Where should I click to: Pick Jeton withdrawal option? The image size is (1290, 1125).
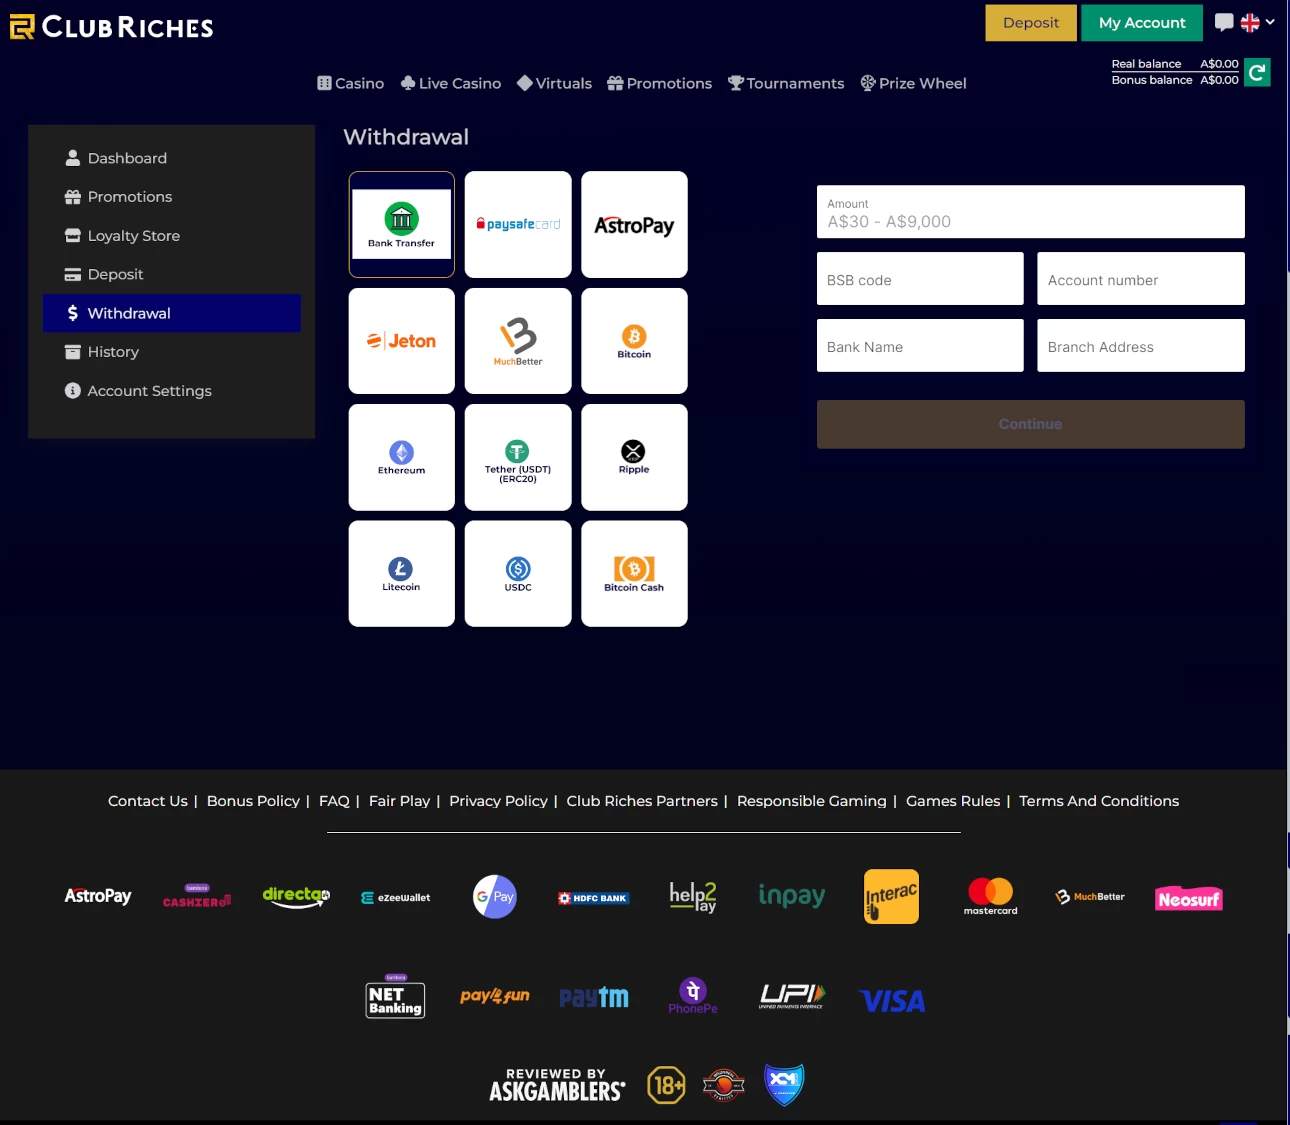click(x=401, y=341)
